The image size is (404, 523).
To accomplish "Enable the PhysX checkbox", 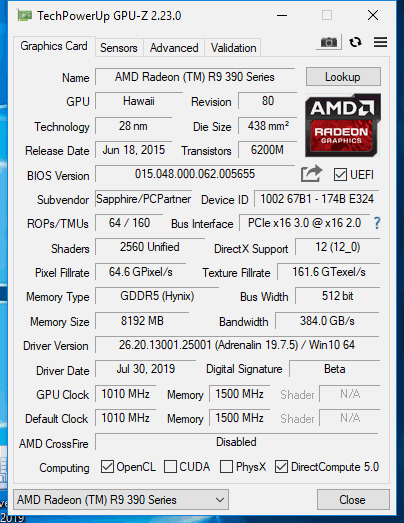I will click(226, 467).
